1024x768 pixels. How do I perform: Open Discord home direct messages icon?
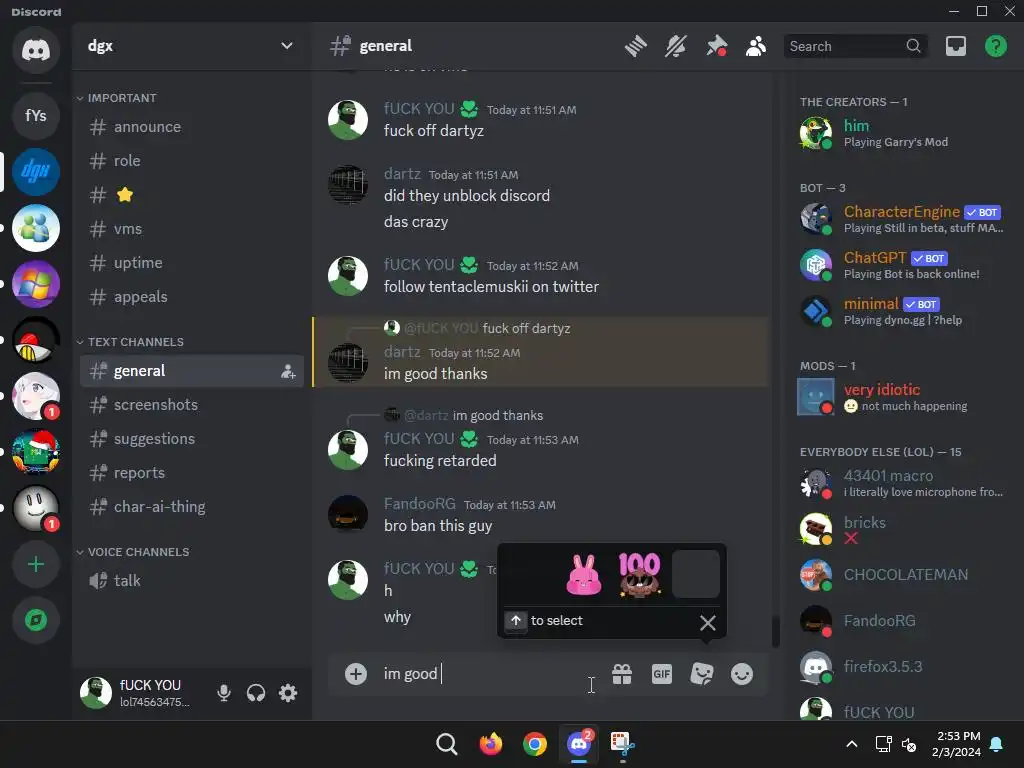coord(36,50)
